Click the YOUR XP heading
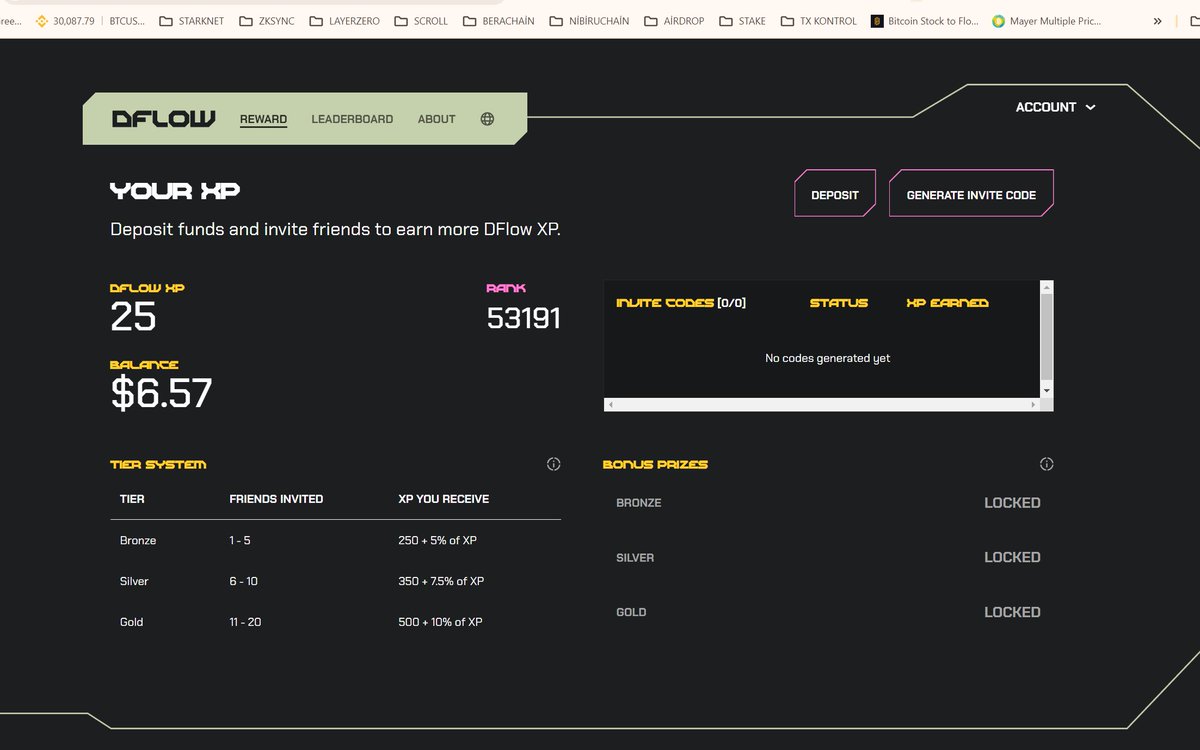The width and height of the screenshot is (1200, 750). tap(175, 190)
